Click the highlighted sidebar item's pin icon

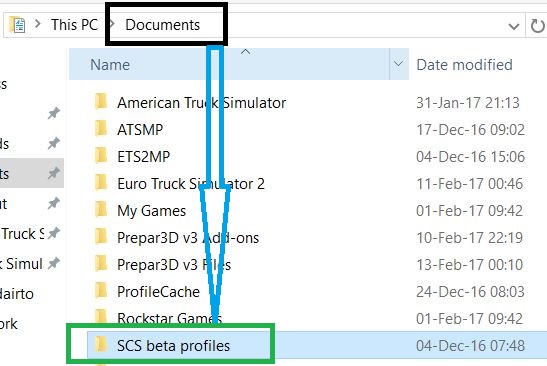coord(54,173)
